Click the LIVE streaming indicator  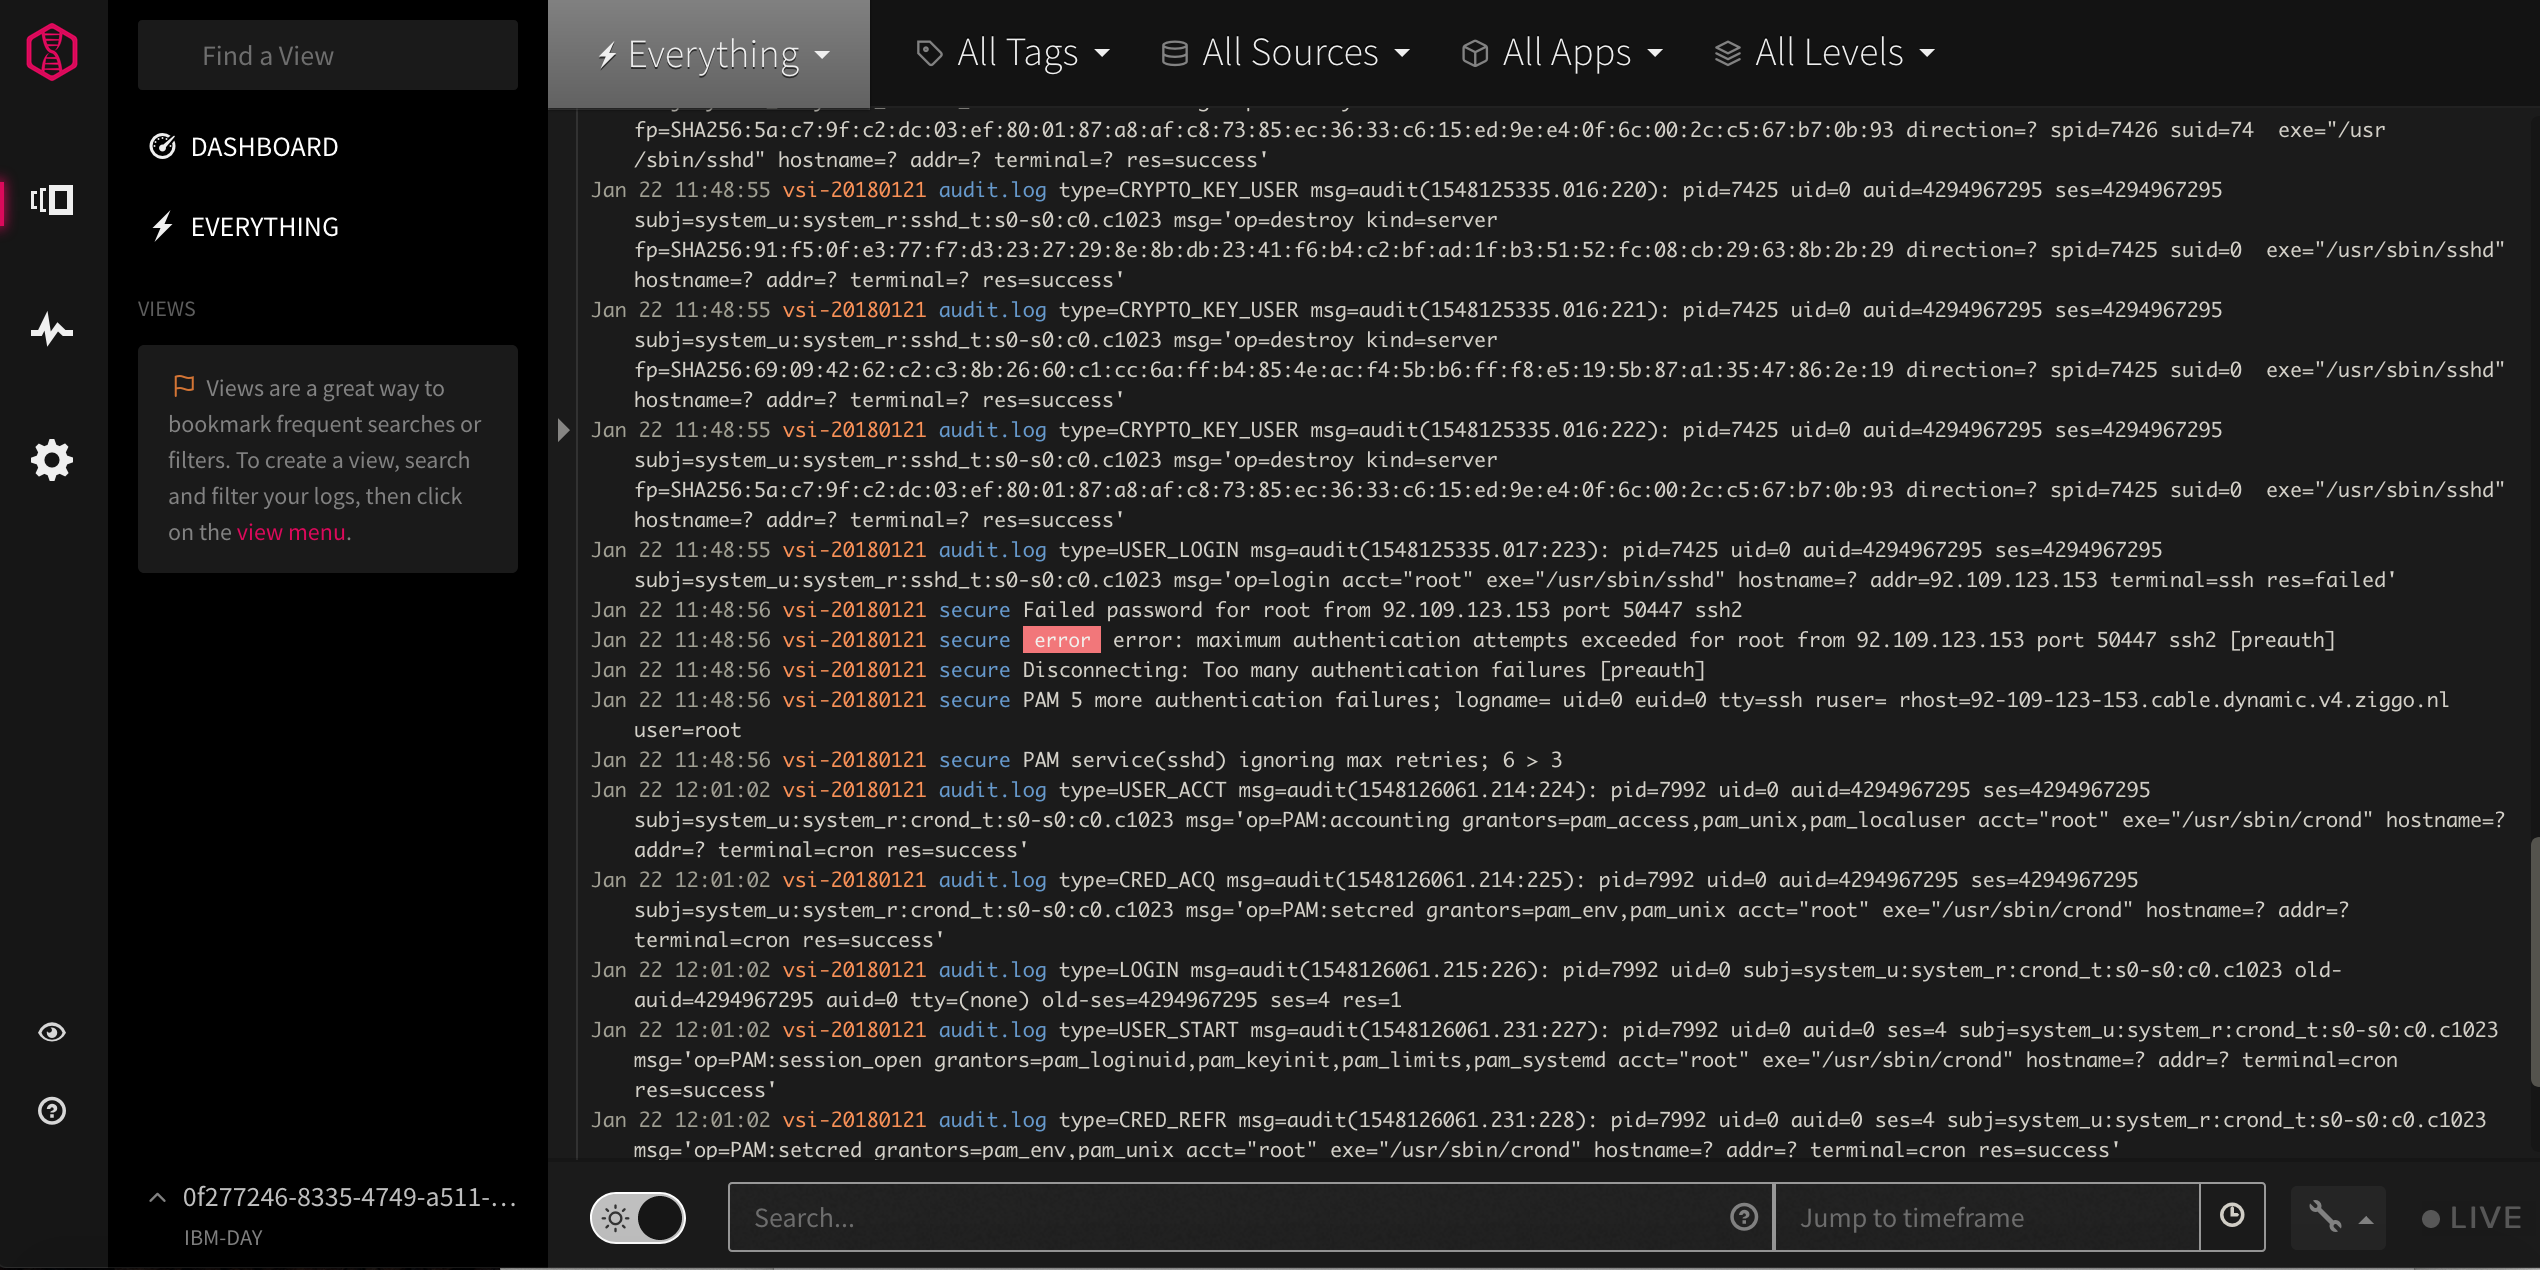click(x=2471, y=1217)
